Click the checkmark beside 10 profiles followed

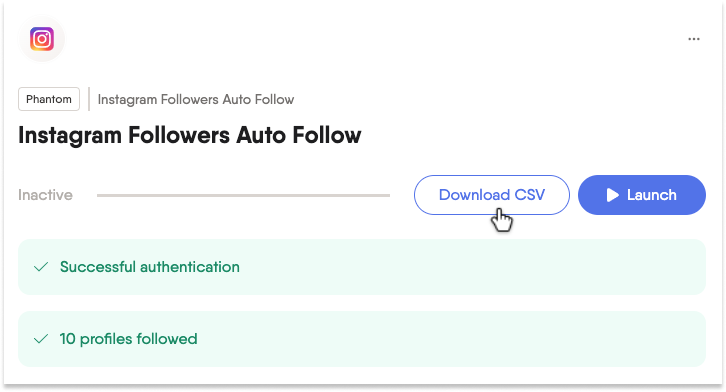tap(41, 339)
